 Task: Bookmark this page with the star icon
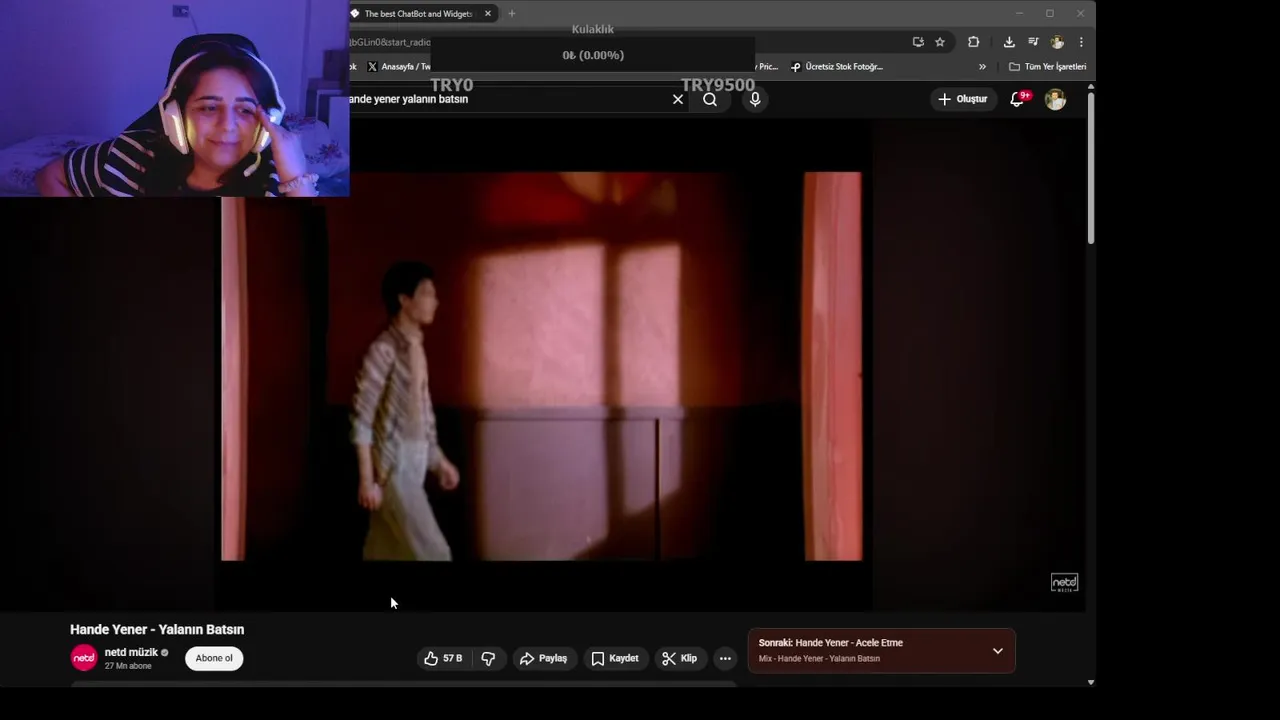point(940,42)
